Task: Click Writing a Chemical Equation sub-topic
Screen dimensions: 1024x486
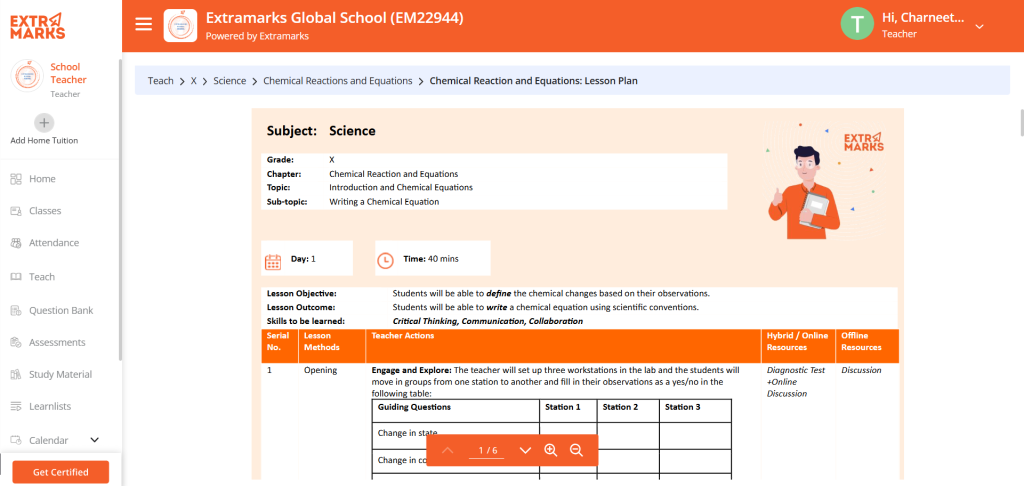Action: coord(384,202)
